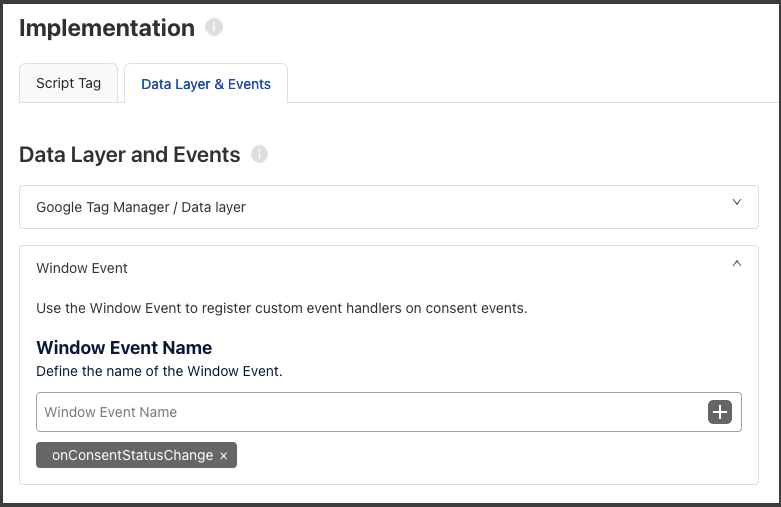Click the Implementation page heading
781x507 pixels.
[x=107, y=28]
